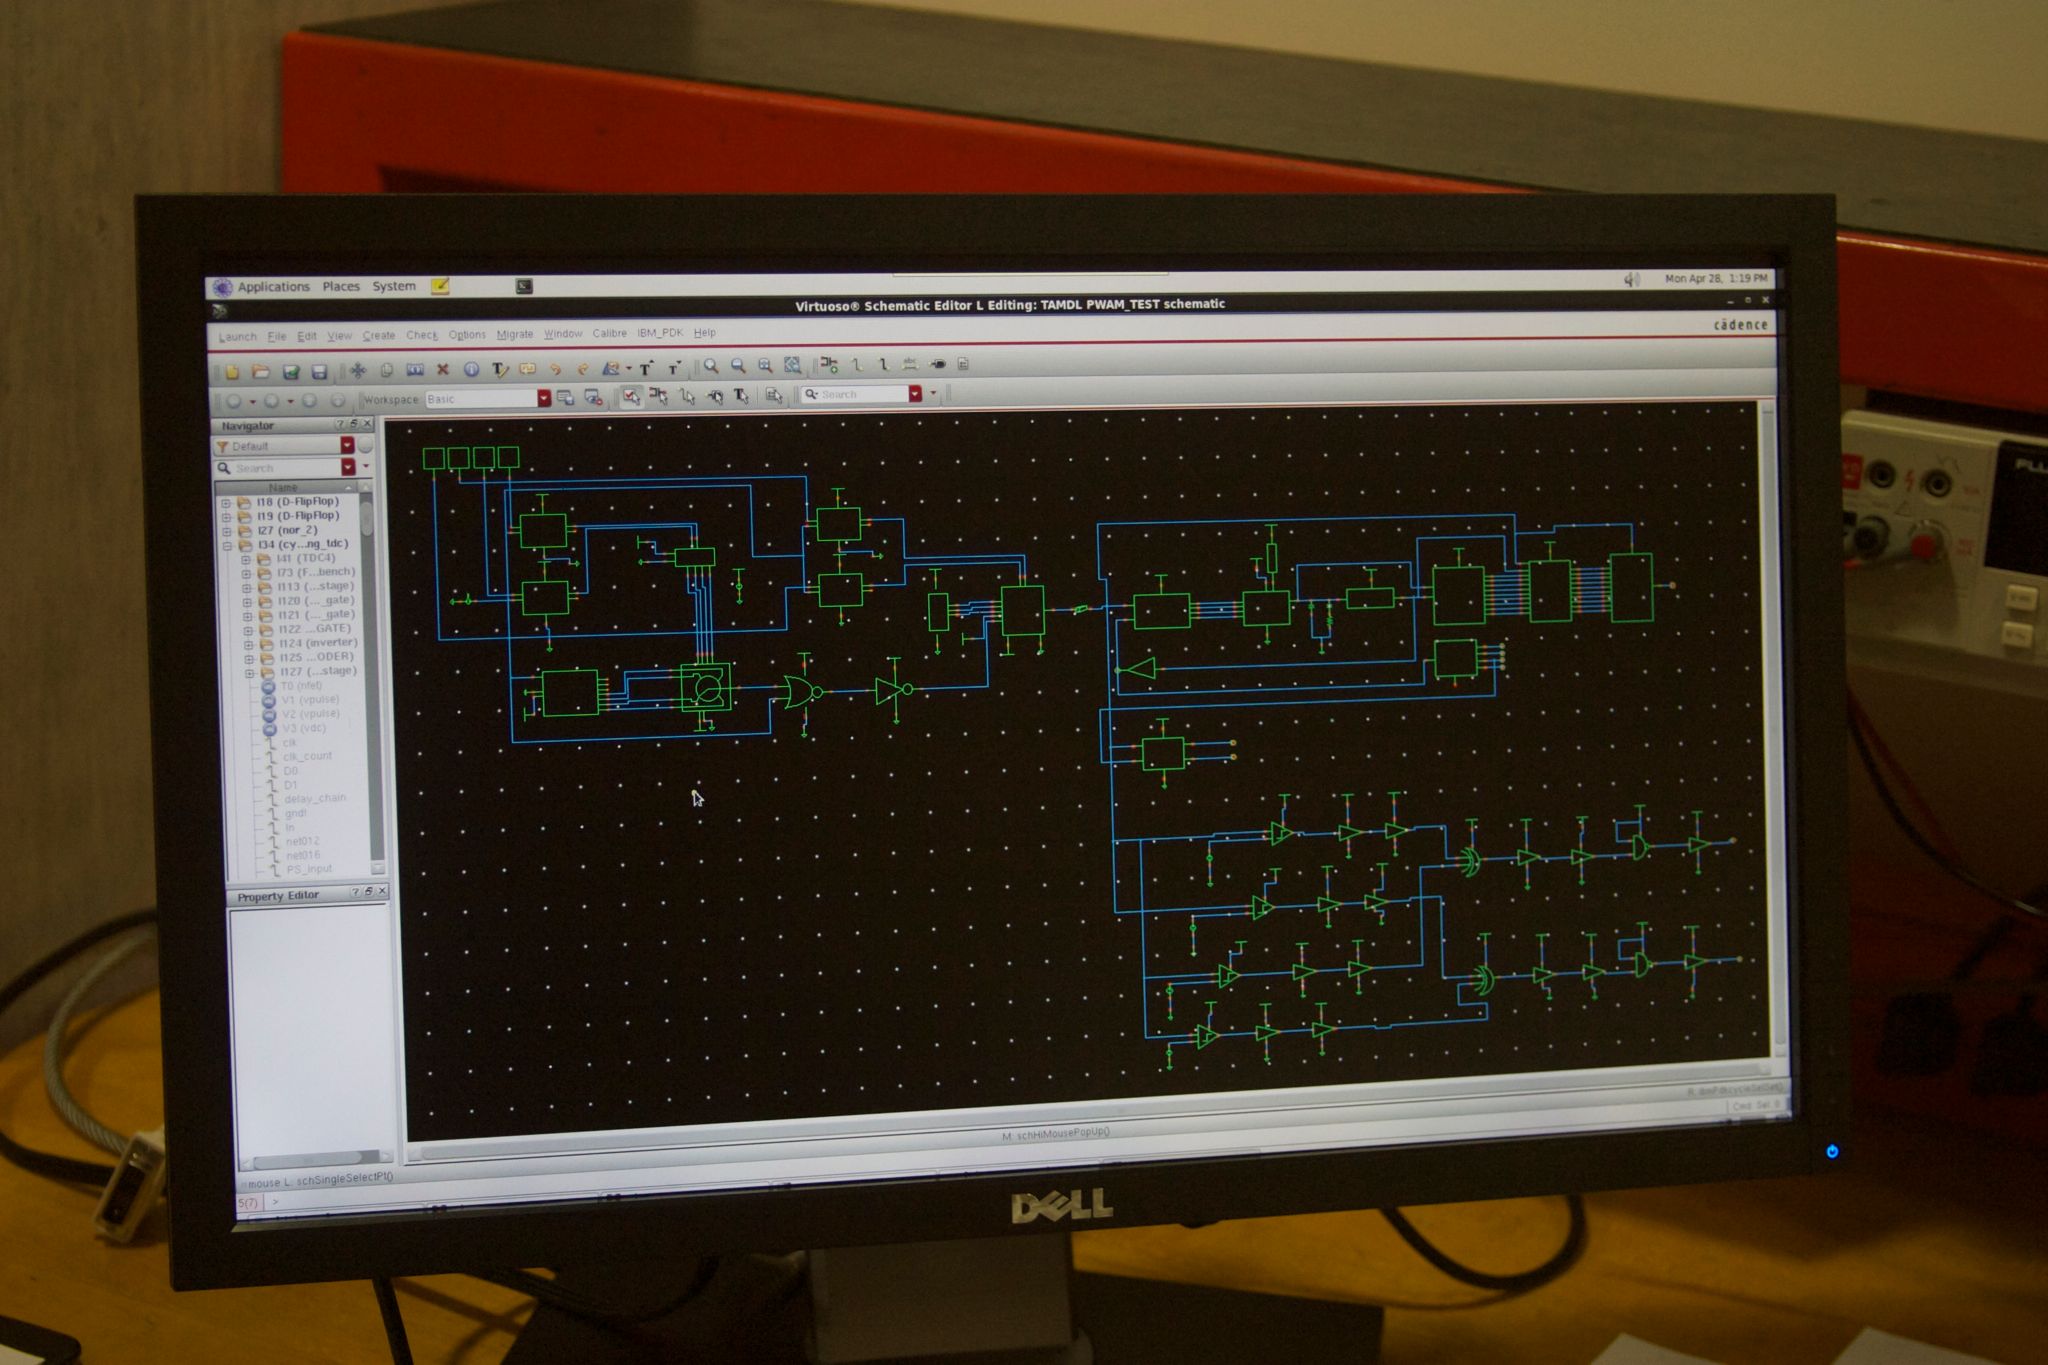Expand the I124 (inverter) tree node

click(248, 644)
